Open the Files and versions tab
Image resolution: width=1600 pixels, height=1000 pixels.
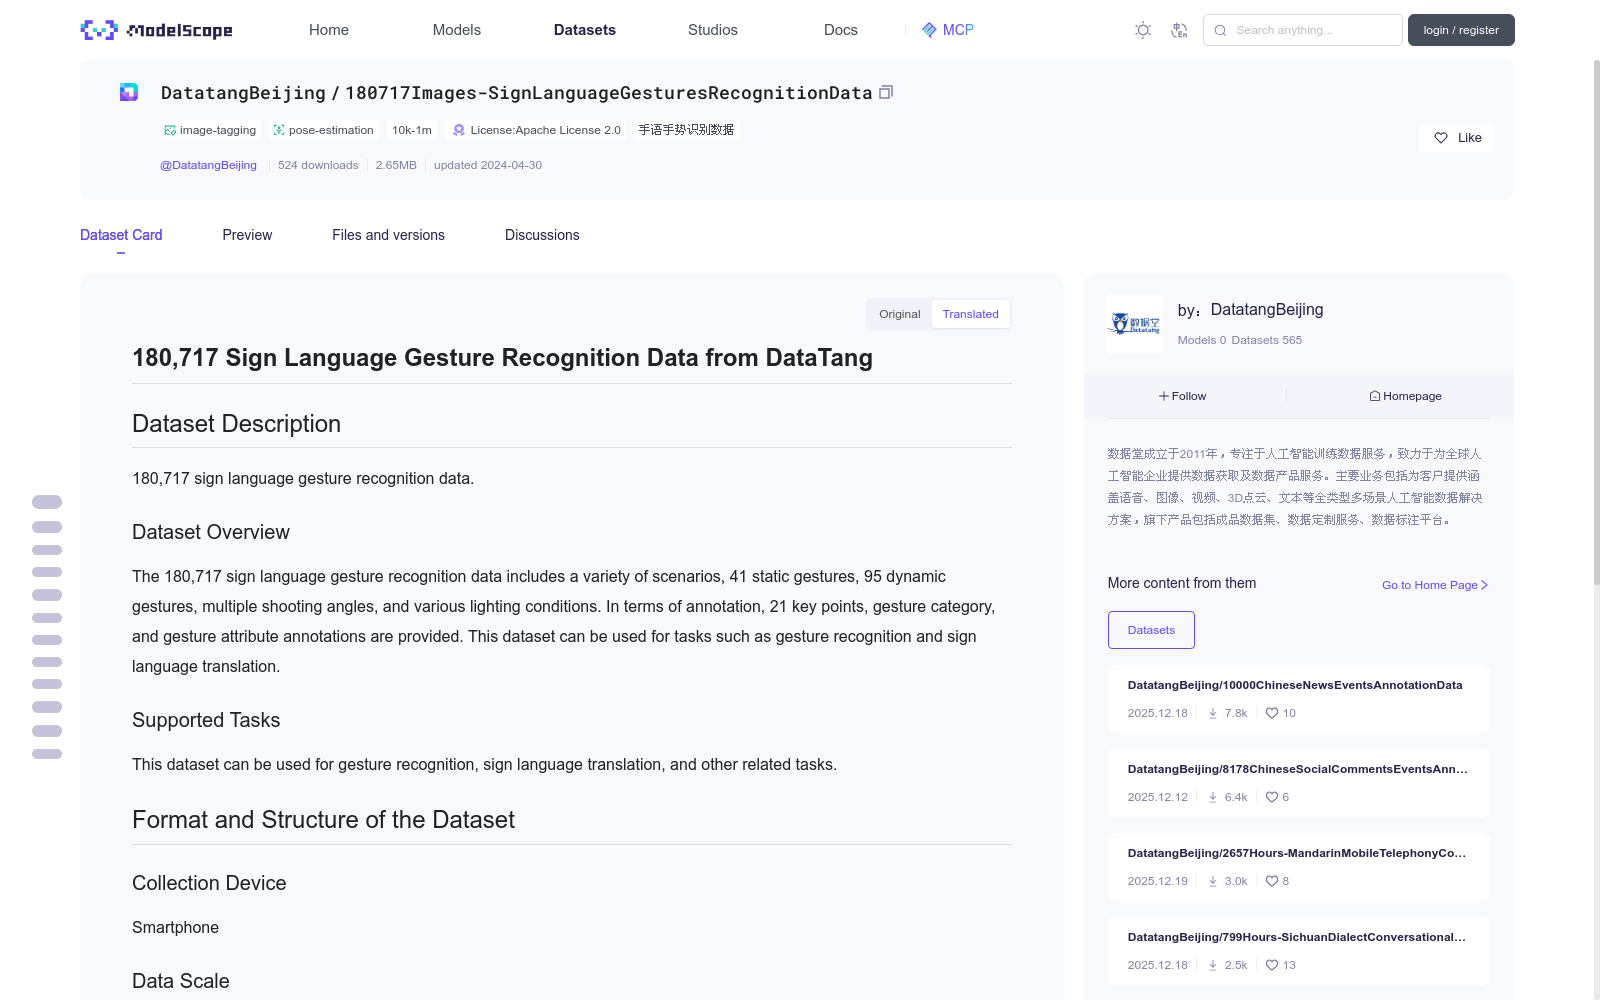point(388,235)
